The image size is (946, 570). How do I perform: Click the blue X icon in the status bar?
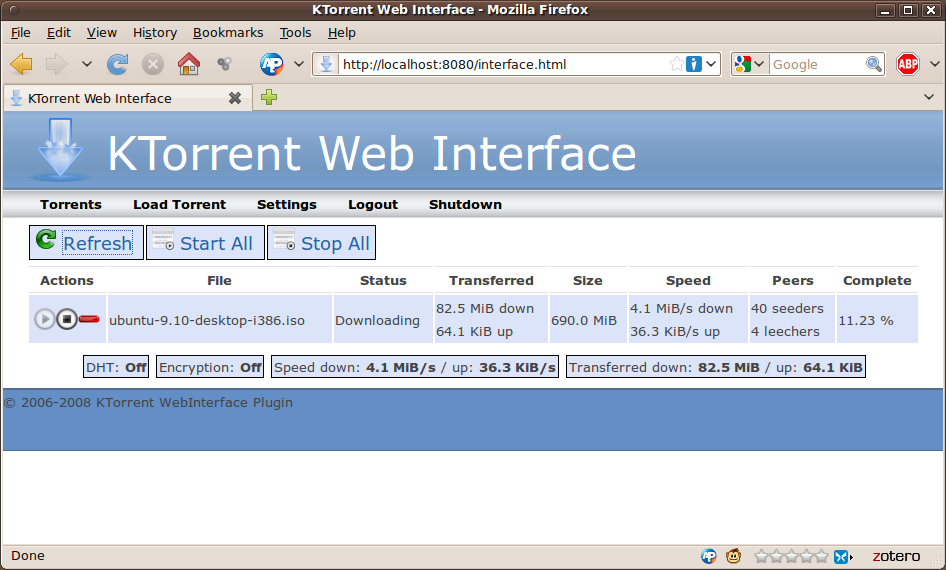(840, 556)
